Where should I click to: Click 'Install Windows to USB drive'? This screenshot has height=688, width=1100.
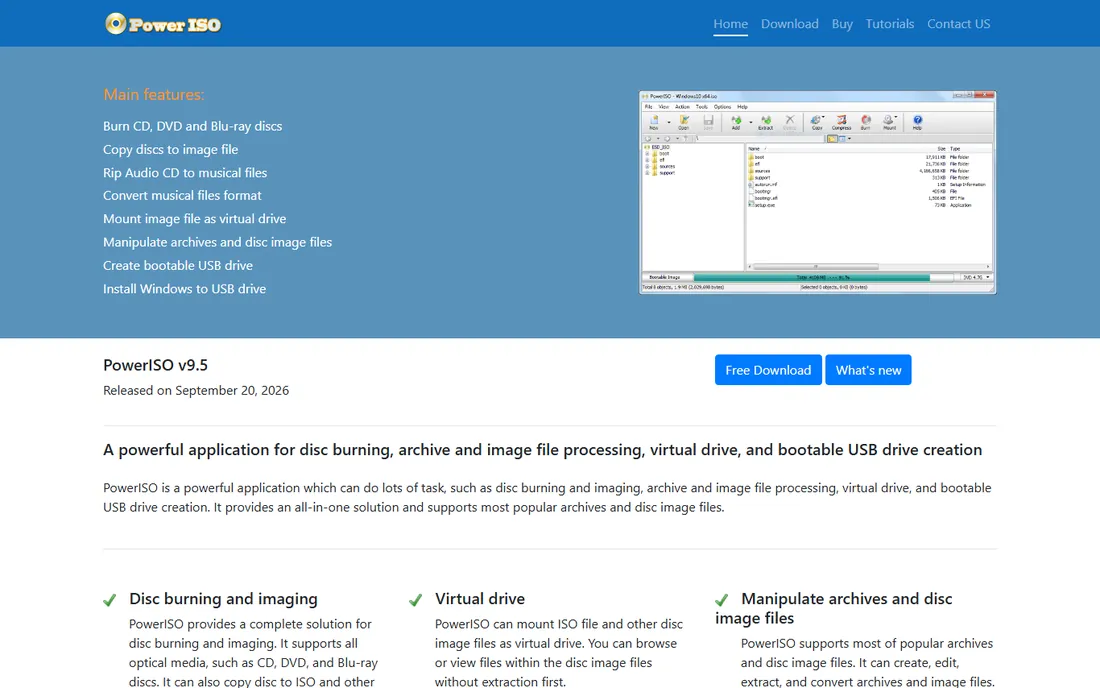185,289
